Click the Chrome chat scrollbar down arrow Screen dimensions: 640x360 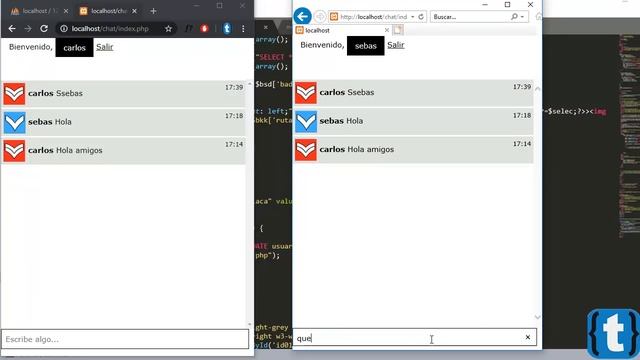[250, 324]
